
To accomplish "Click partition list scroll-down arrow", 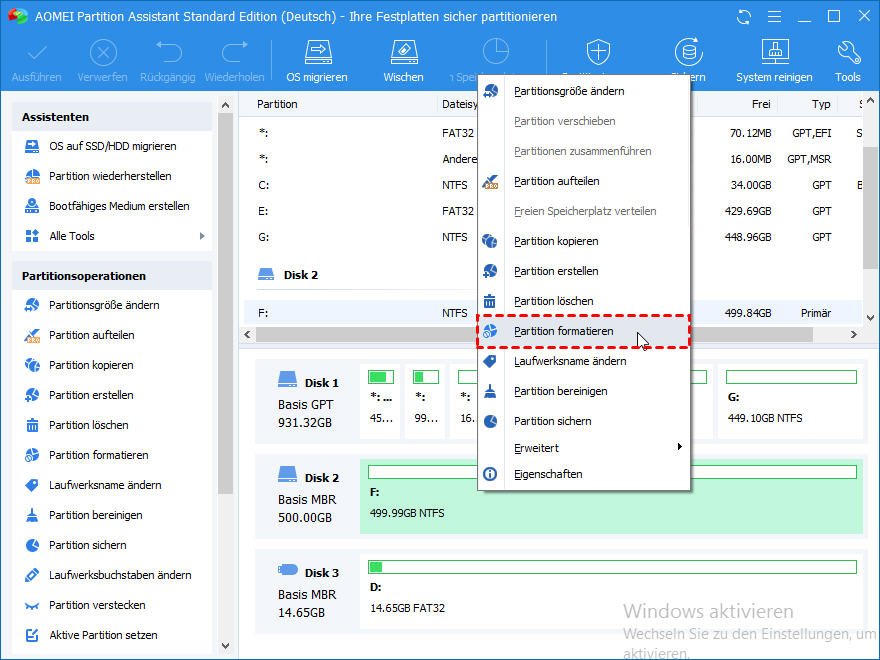I will point(870,318).
